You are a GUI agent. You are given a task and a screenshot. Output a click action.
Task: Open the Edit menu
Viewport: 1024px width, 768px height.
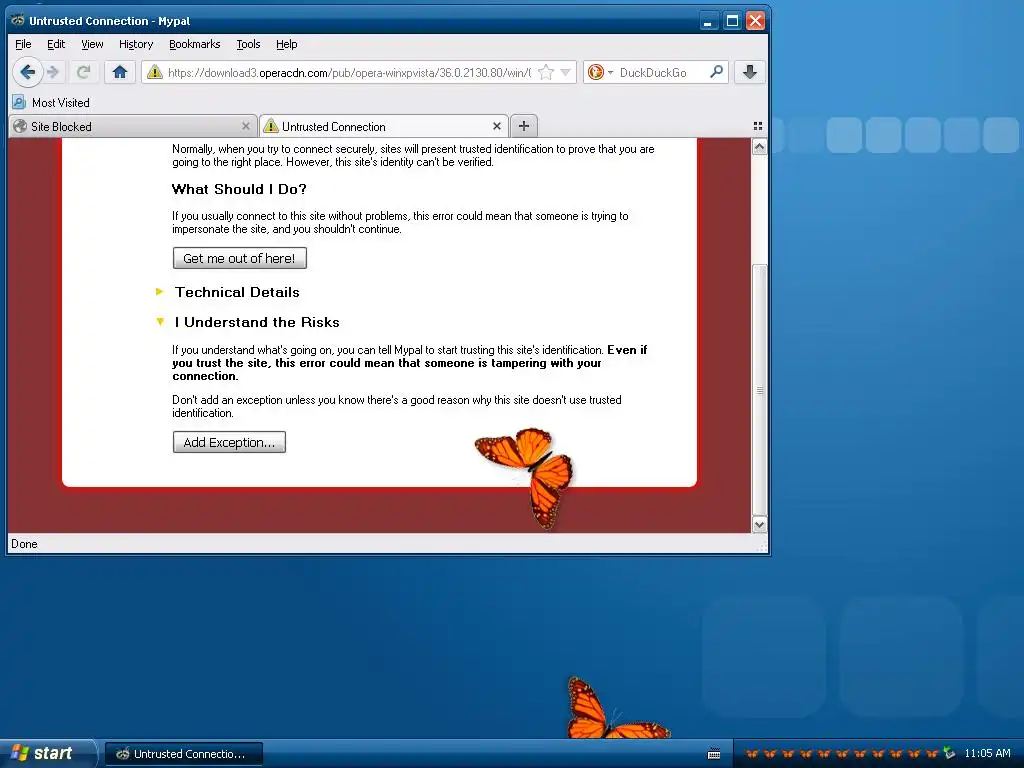(x=56, y=44)
